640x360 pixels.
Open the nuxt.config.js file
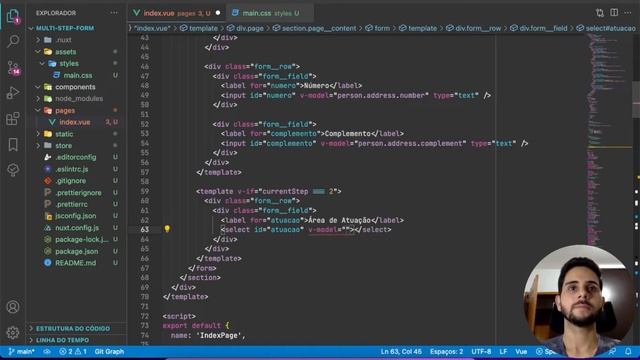click(x=77, y=228)
